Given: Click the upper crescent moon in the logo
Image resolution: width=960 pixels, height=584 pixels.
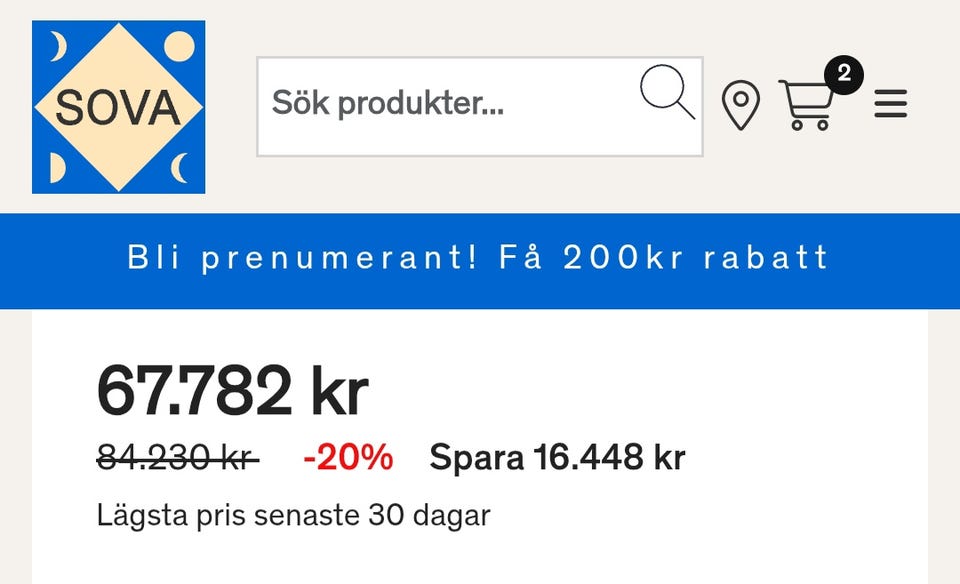Looking at the screenshot, I should pyautogui.click(x=58, y=46).
